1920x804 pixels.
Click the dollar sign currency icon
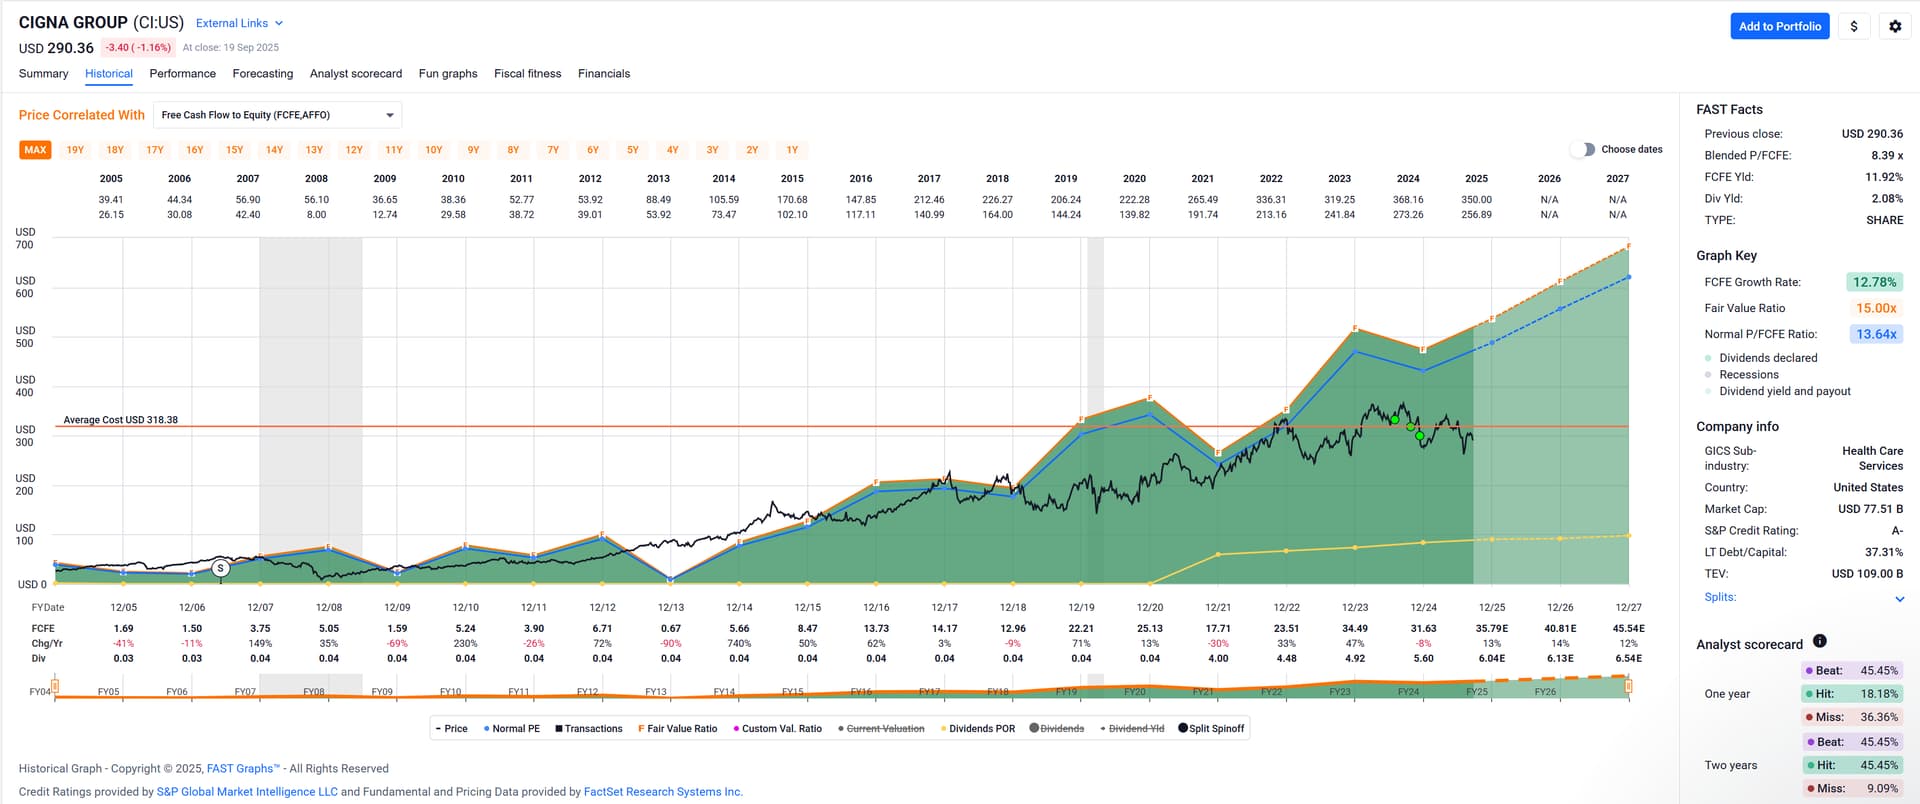[x=1853, y=27]
